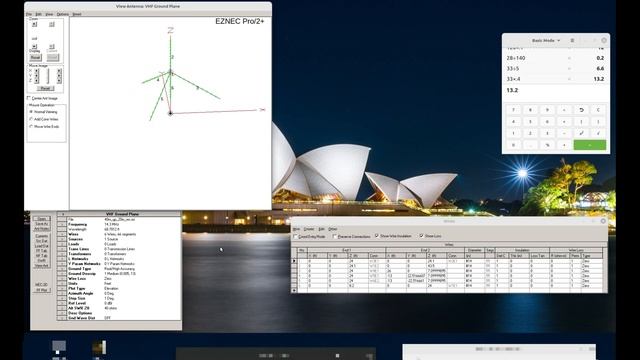Click calculator history row 33×.4
Screen dimensions: 640x360
point(556,79)
